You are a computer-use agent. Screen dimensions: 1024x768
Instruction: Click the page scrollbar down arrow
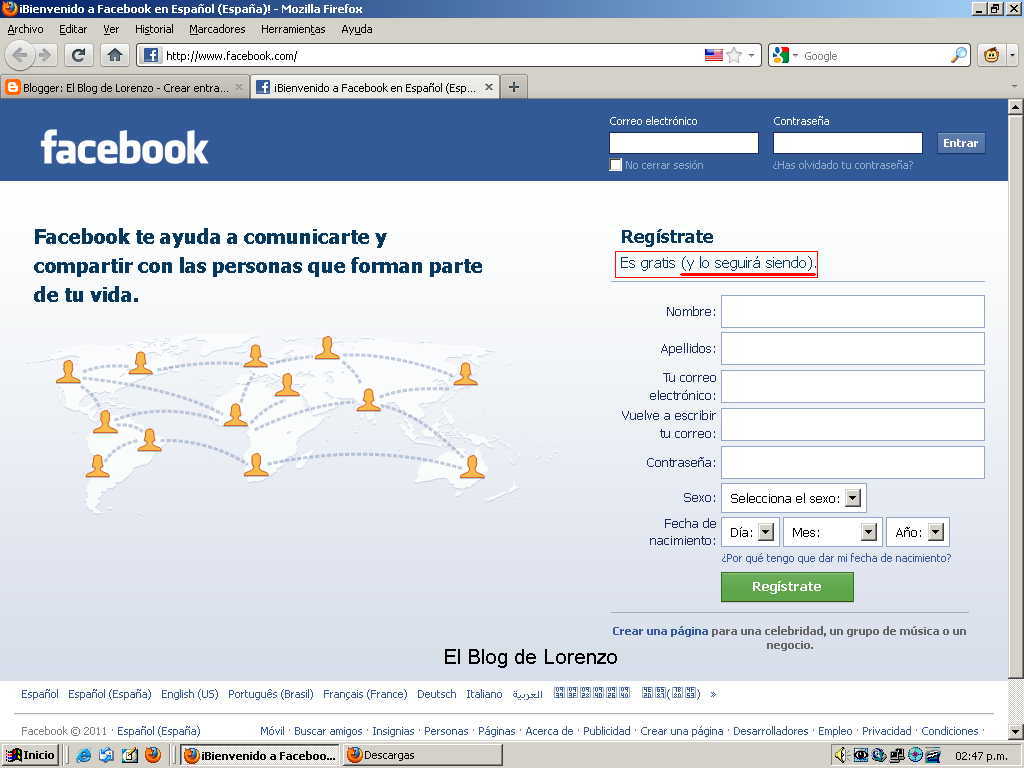tap(1016, 731)
